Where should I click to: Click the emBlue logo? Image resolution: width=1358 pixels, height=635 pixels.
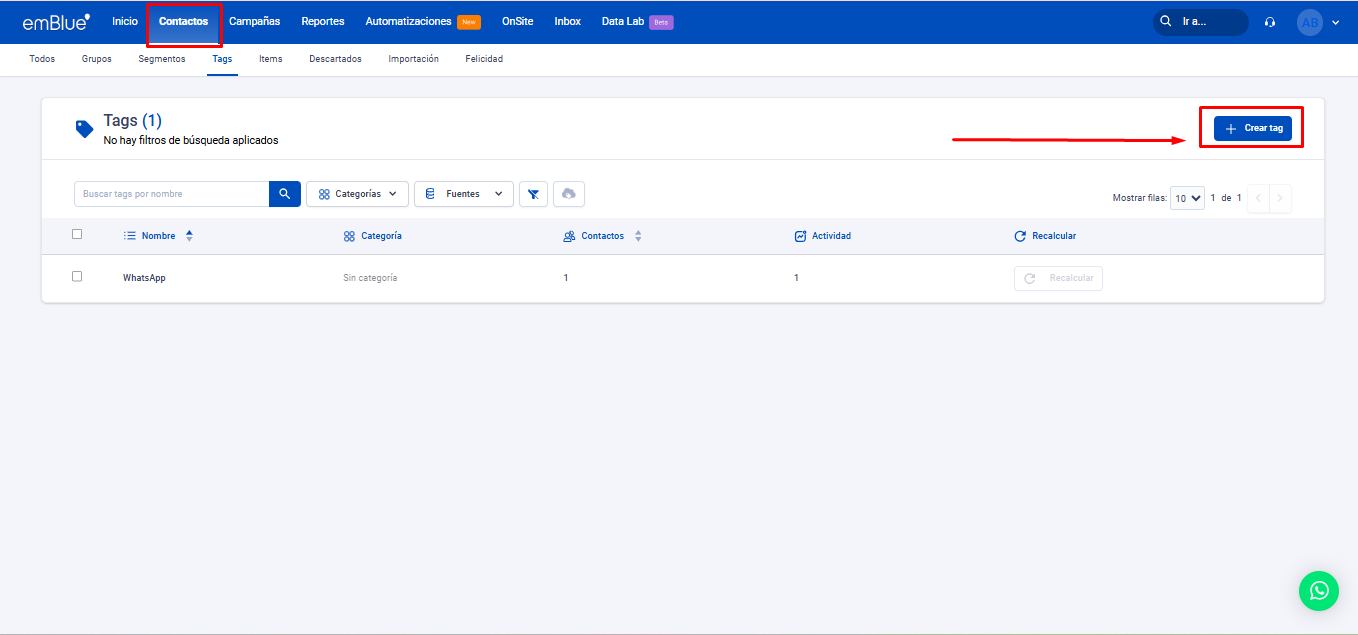tap(56, 22)
